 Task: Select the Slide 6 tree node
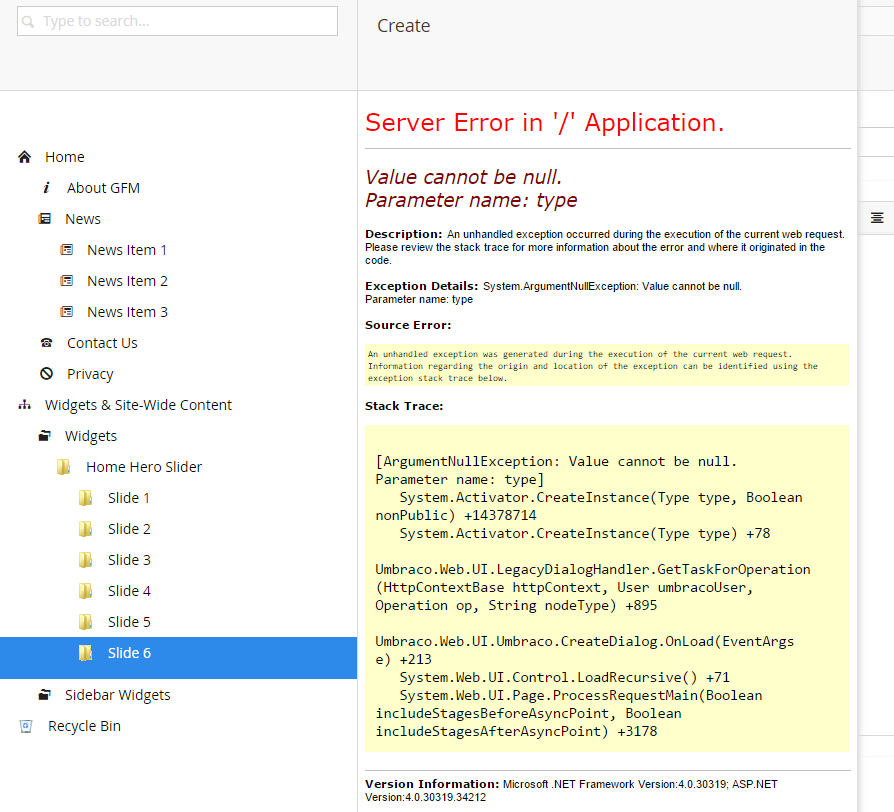(129, 653)
